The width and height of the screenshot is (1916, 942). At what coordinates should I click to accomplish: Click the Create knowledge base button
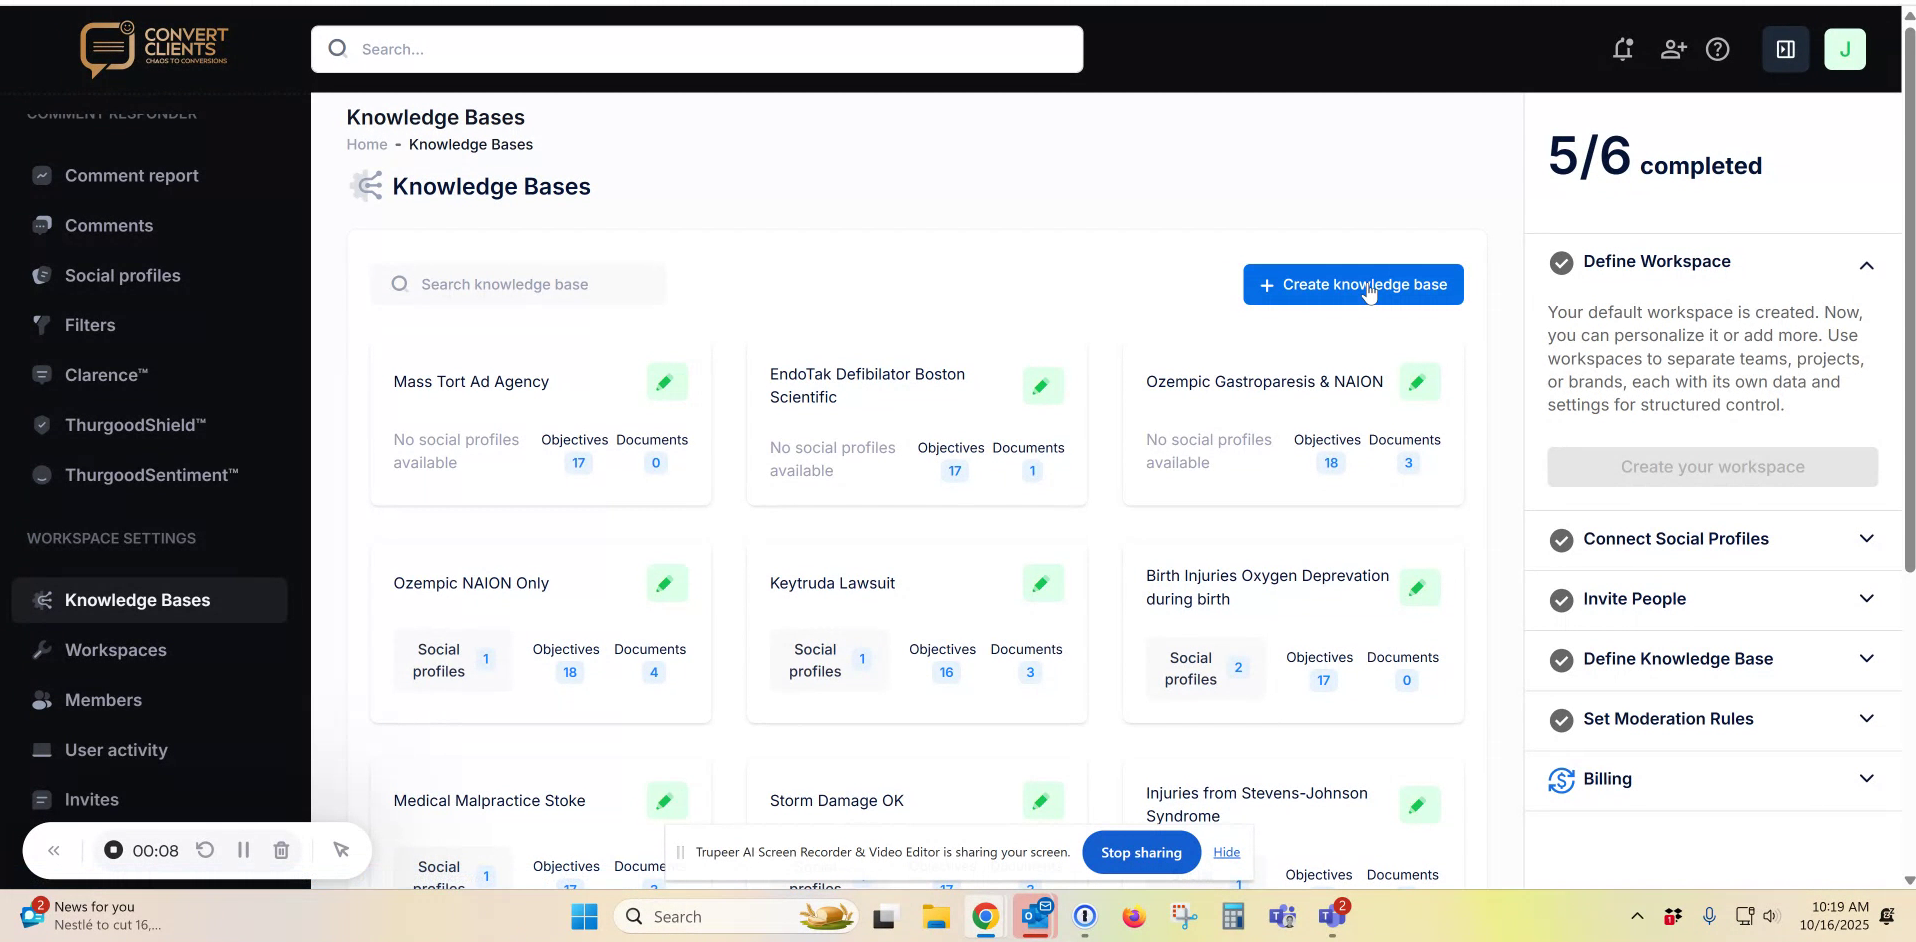1353,284
